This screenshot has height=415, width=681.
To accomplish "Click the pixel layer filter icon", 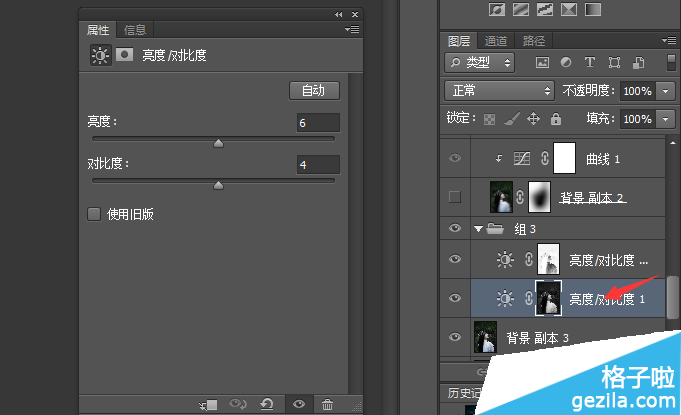I will coord(543,62).
